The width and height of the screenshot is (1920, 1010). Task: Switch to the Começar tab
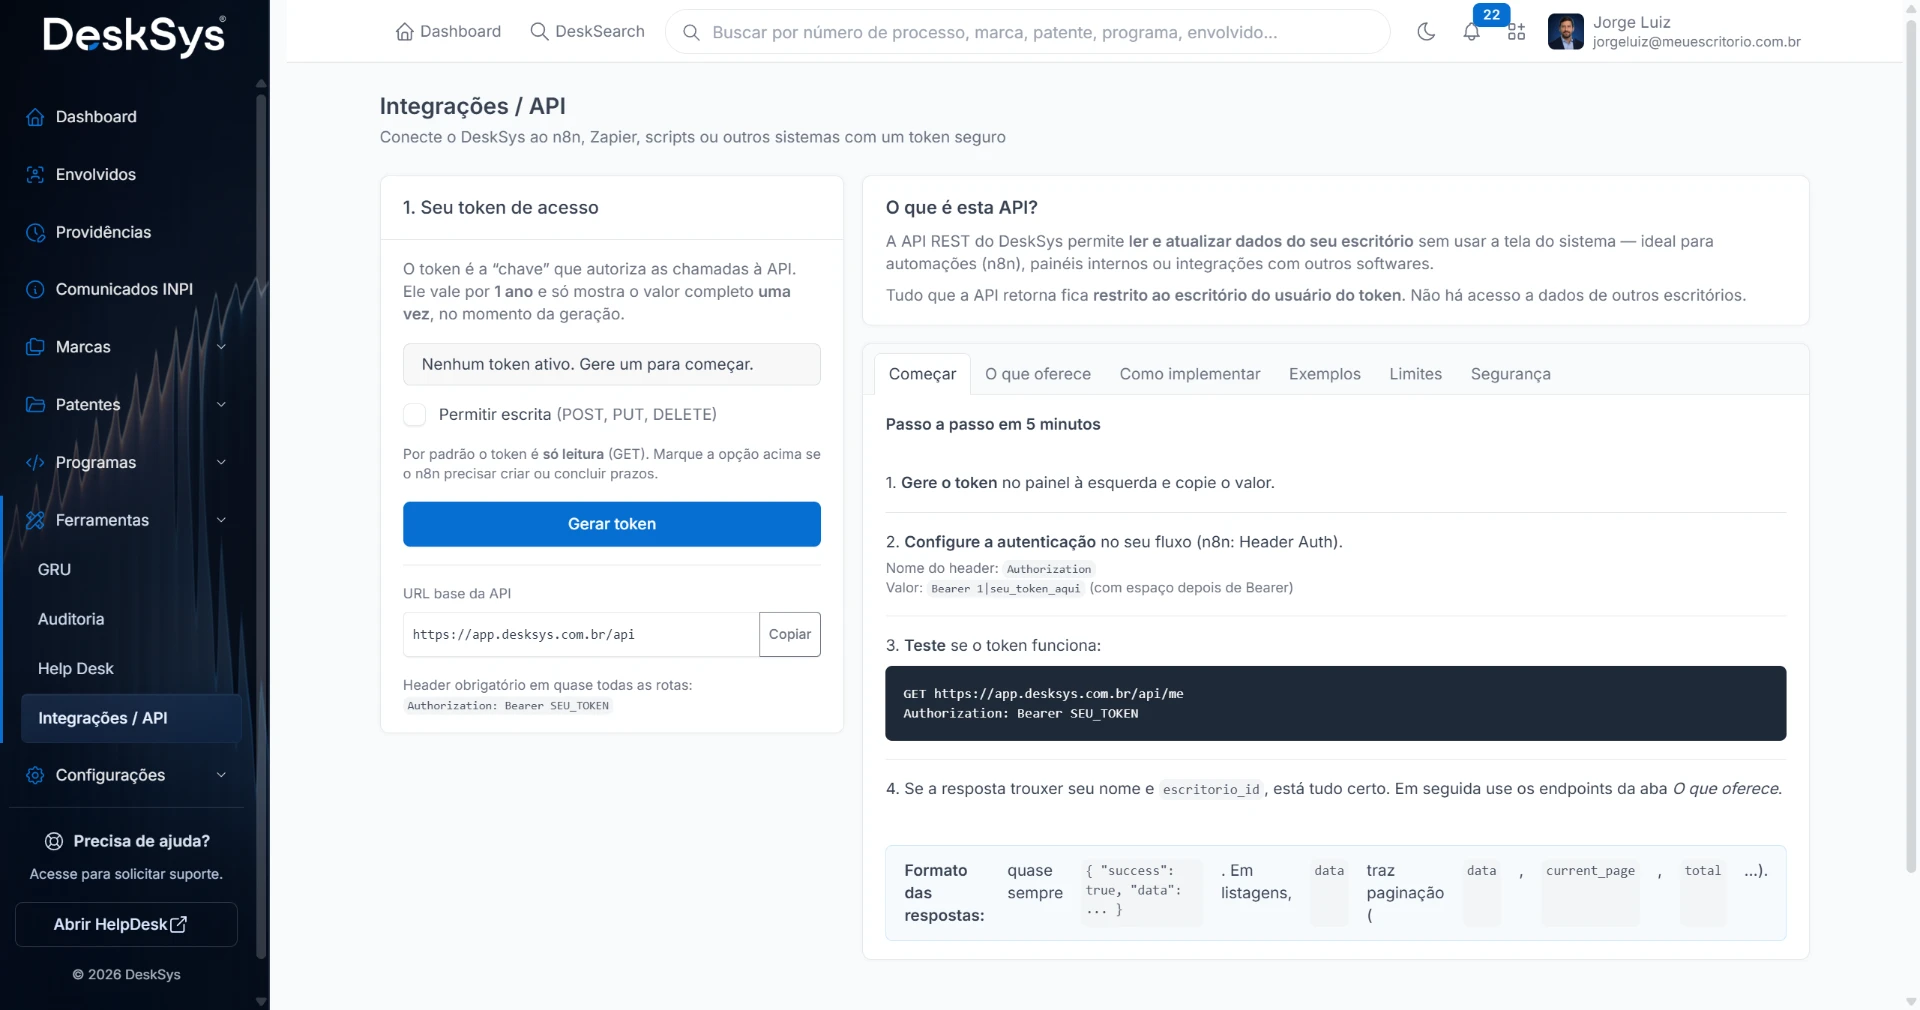click(922, 374)
